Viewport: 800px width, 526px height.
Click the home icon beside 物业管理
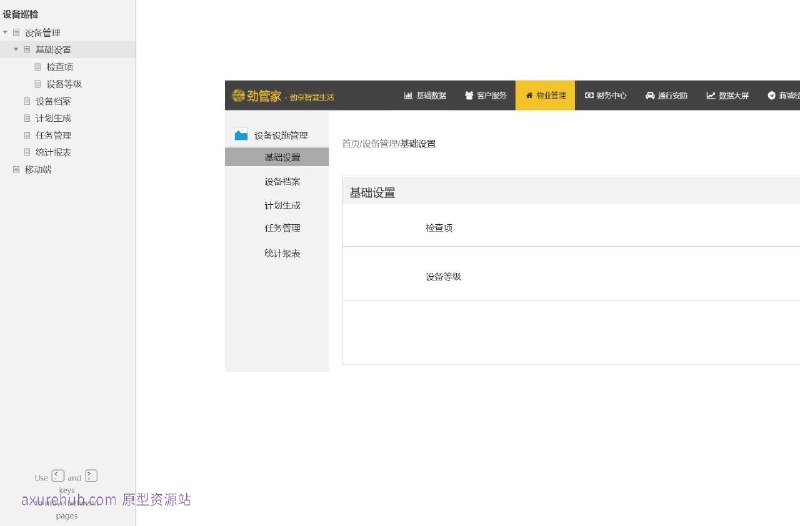529,95
